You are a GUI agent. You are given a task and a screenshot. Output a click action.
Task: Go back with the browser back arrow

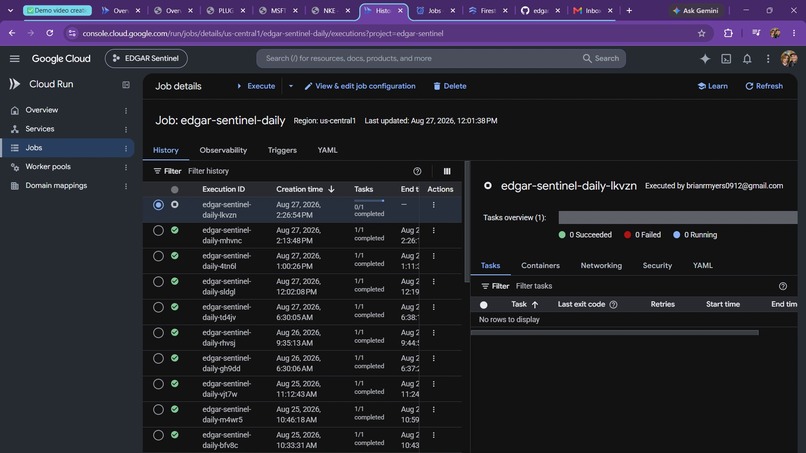(x=12, y=33)
